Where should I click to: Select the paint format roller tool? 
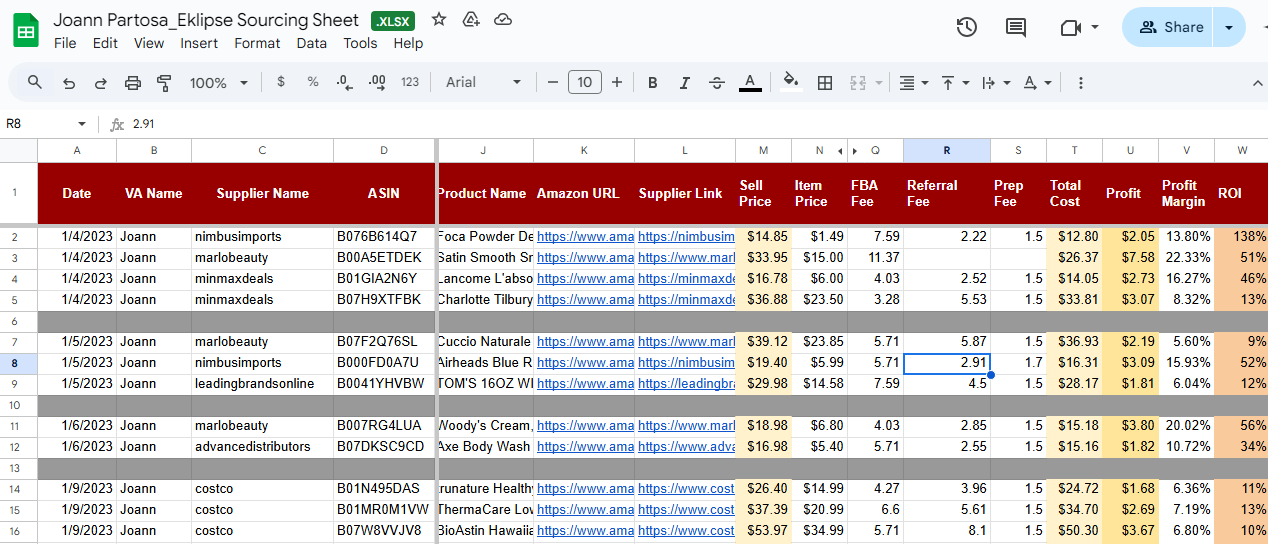pyautogui.click(x=165, y=83)
